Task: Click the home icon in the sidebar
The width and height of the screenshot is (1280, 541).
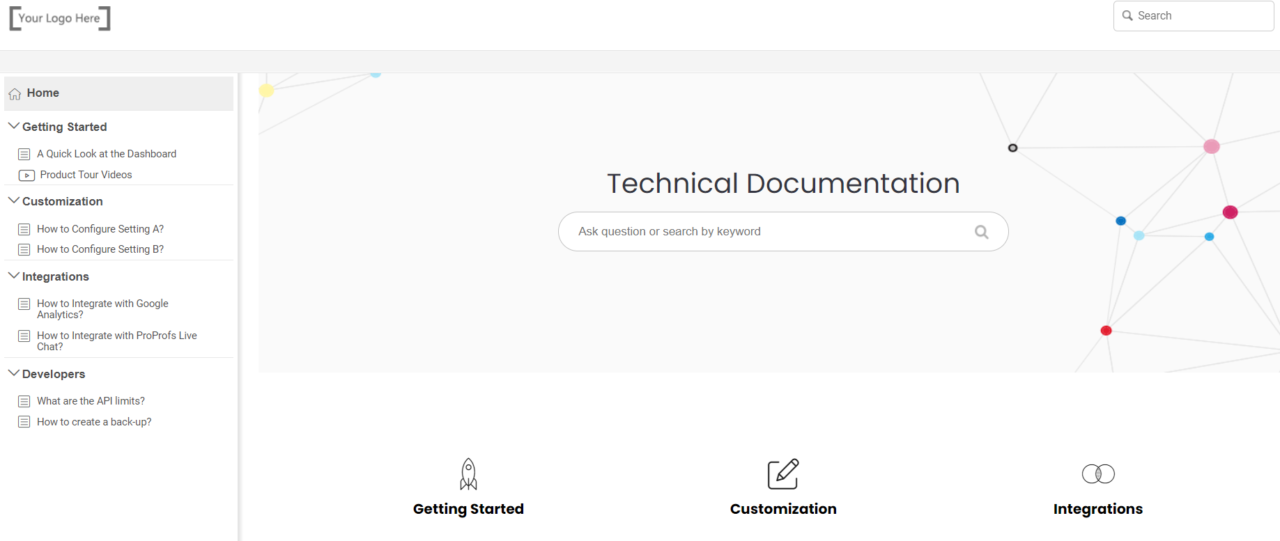Action: pos(15,94)
